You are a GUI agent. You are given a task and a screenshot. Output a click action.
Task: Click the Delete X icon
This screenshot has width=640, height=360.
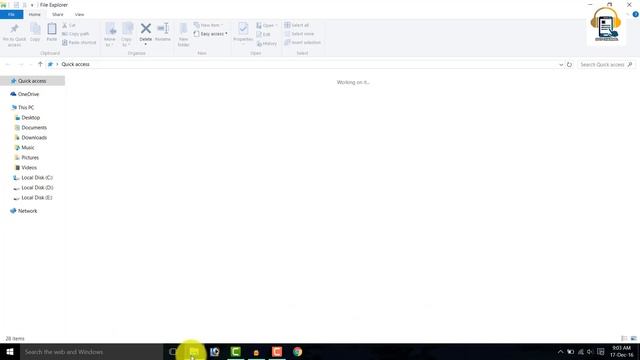(x=146, y=29)
